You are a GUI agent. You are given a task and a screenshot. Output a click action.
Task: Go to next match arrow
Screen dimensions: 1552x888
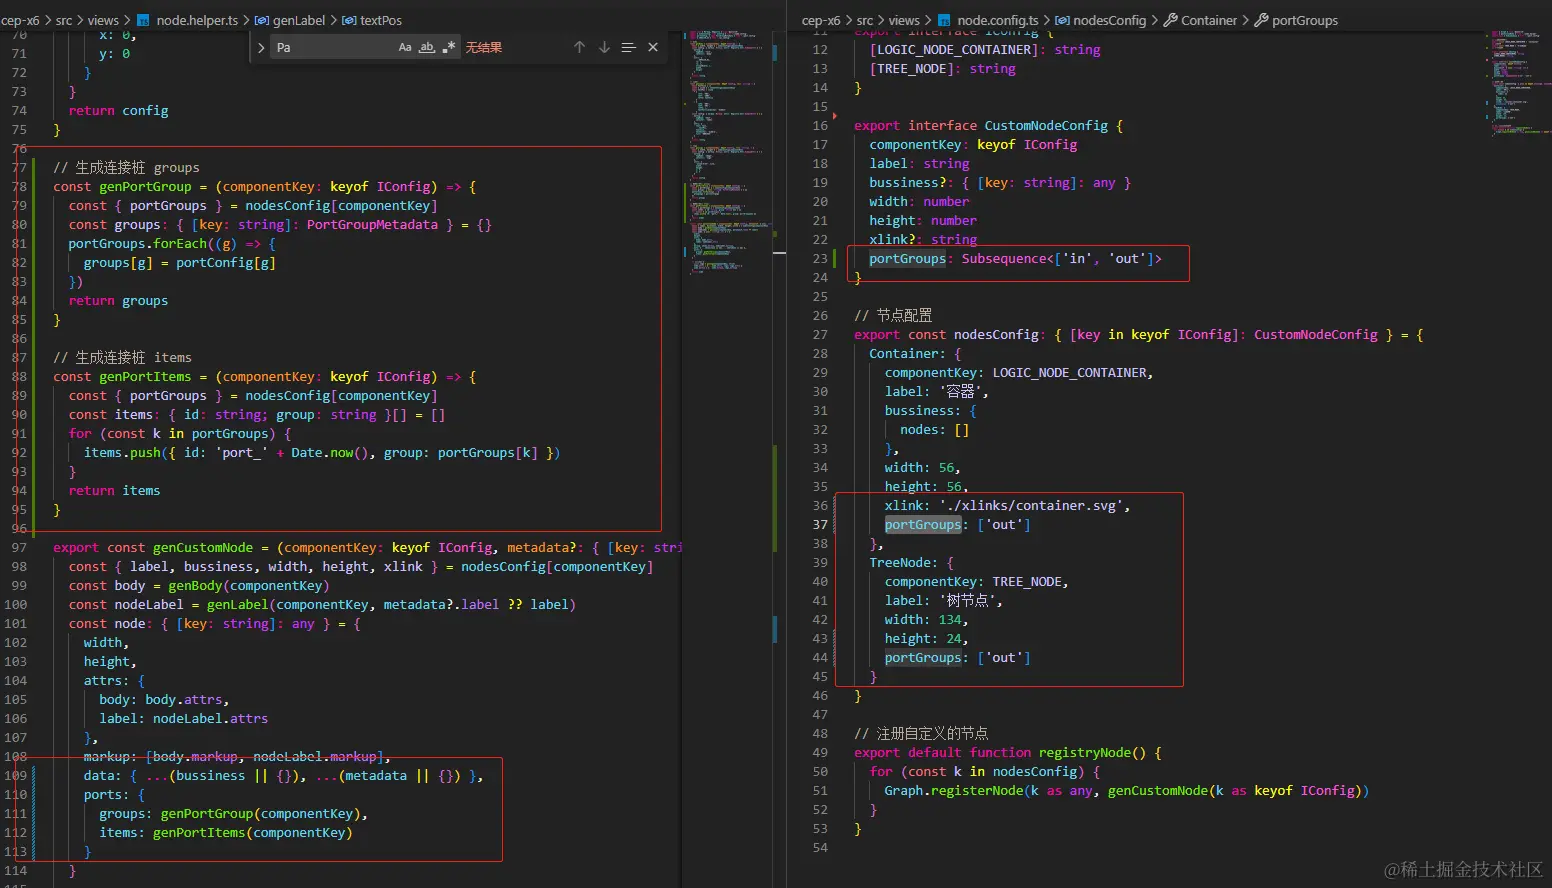[x=604, y=47]
